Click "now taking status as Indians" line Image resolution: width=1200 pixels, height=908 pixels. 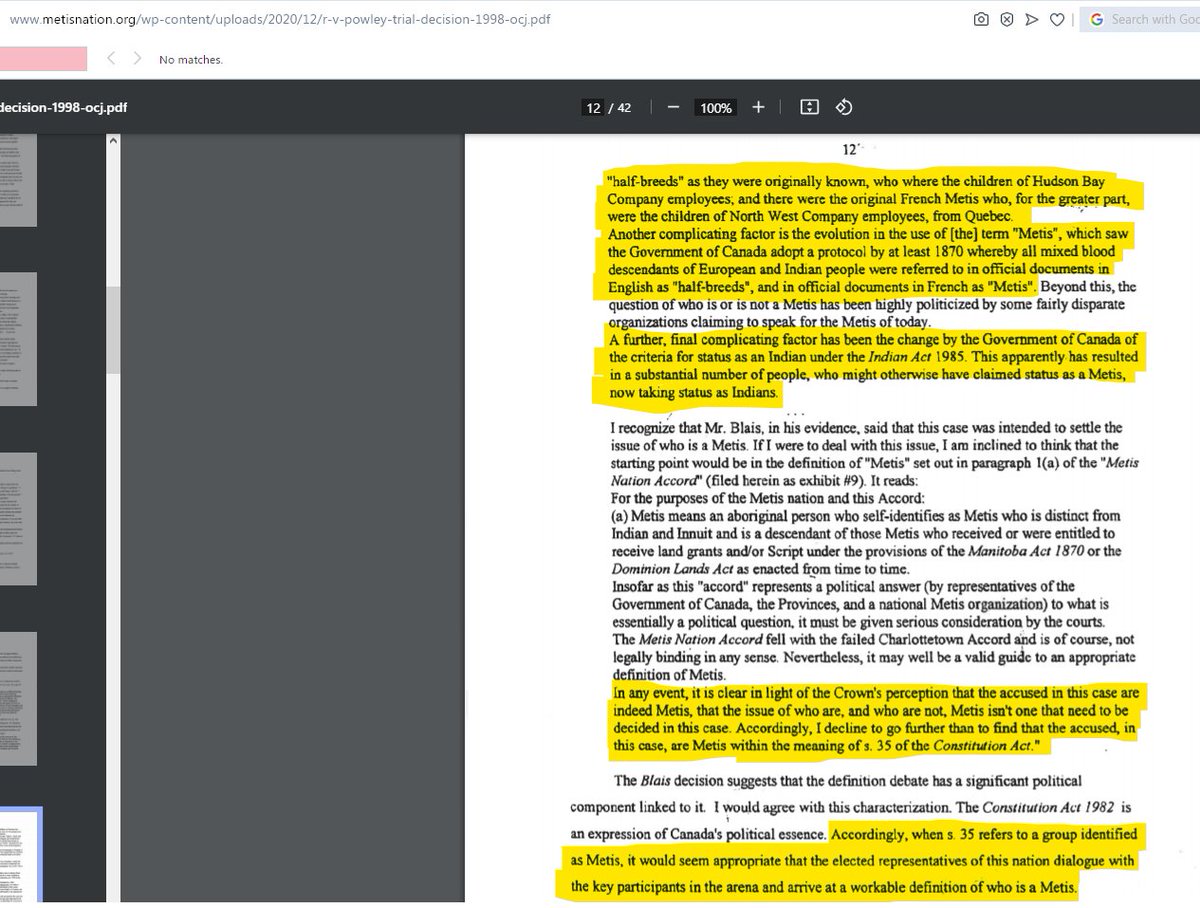tap(694, 393)
